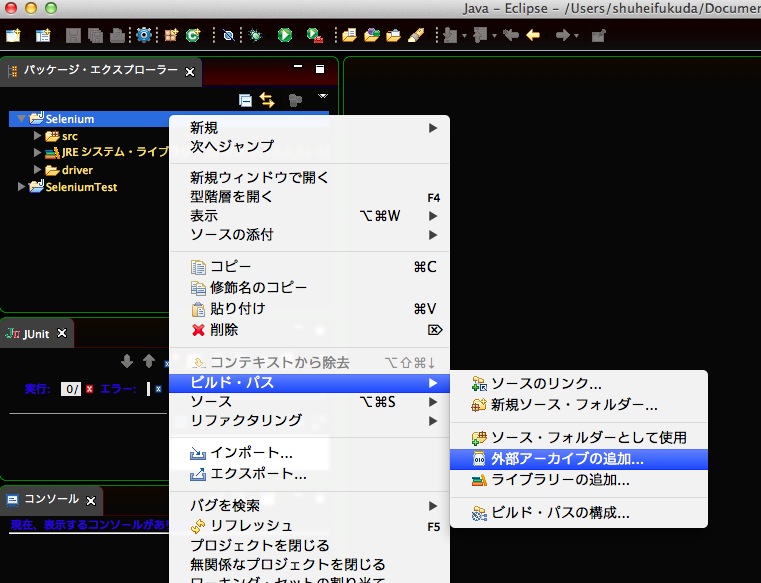761x583 pixels.
Task: Open the 新規 submenu
Action: (x=309, y=128)
